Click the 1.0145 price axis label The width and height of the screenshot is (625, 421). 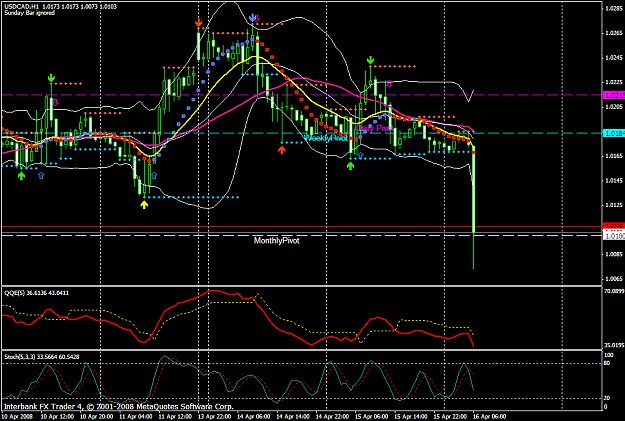pyautogui.click(x=614, y=180)
